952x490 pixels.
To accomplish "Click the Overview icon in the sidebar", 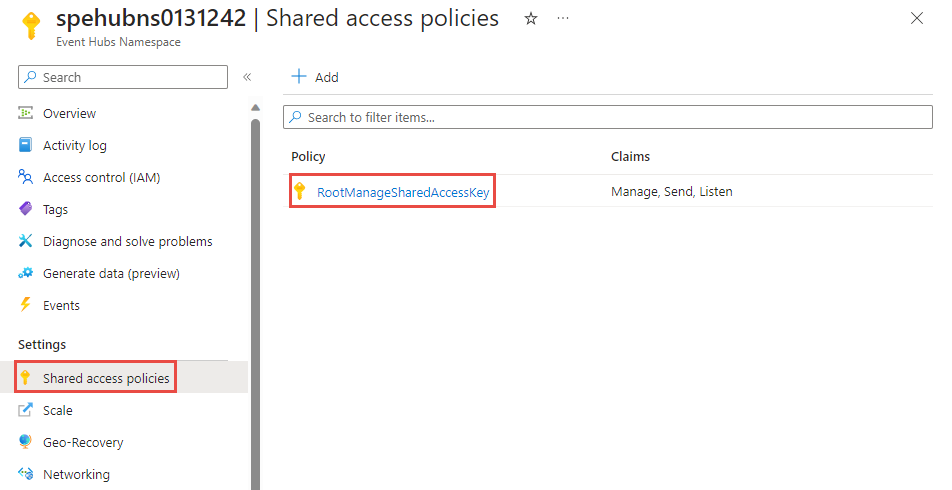I will point(26,113).
